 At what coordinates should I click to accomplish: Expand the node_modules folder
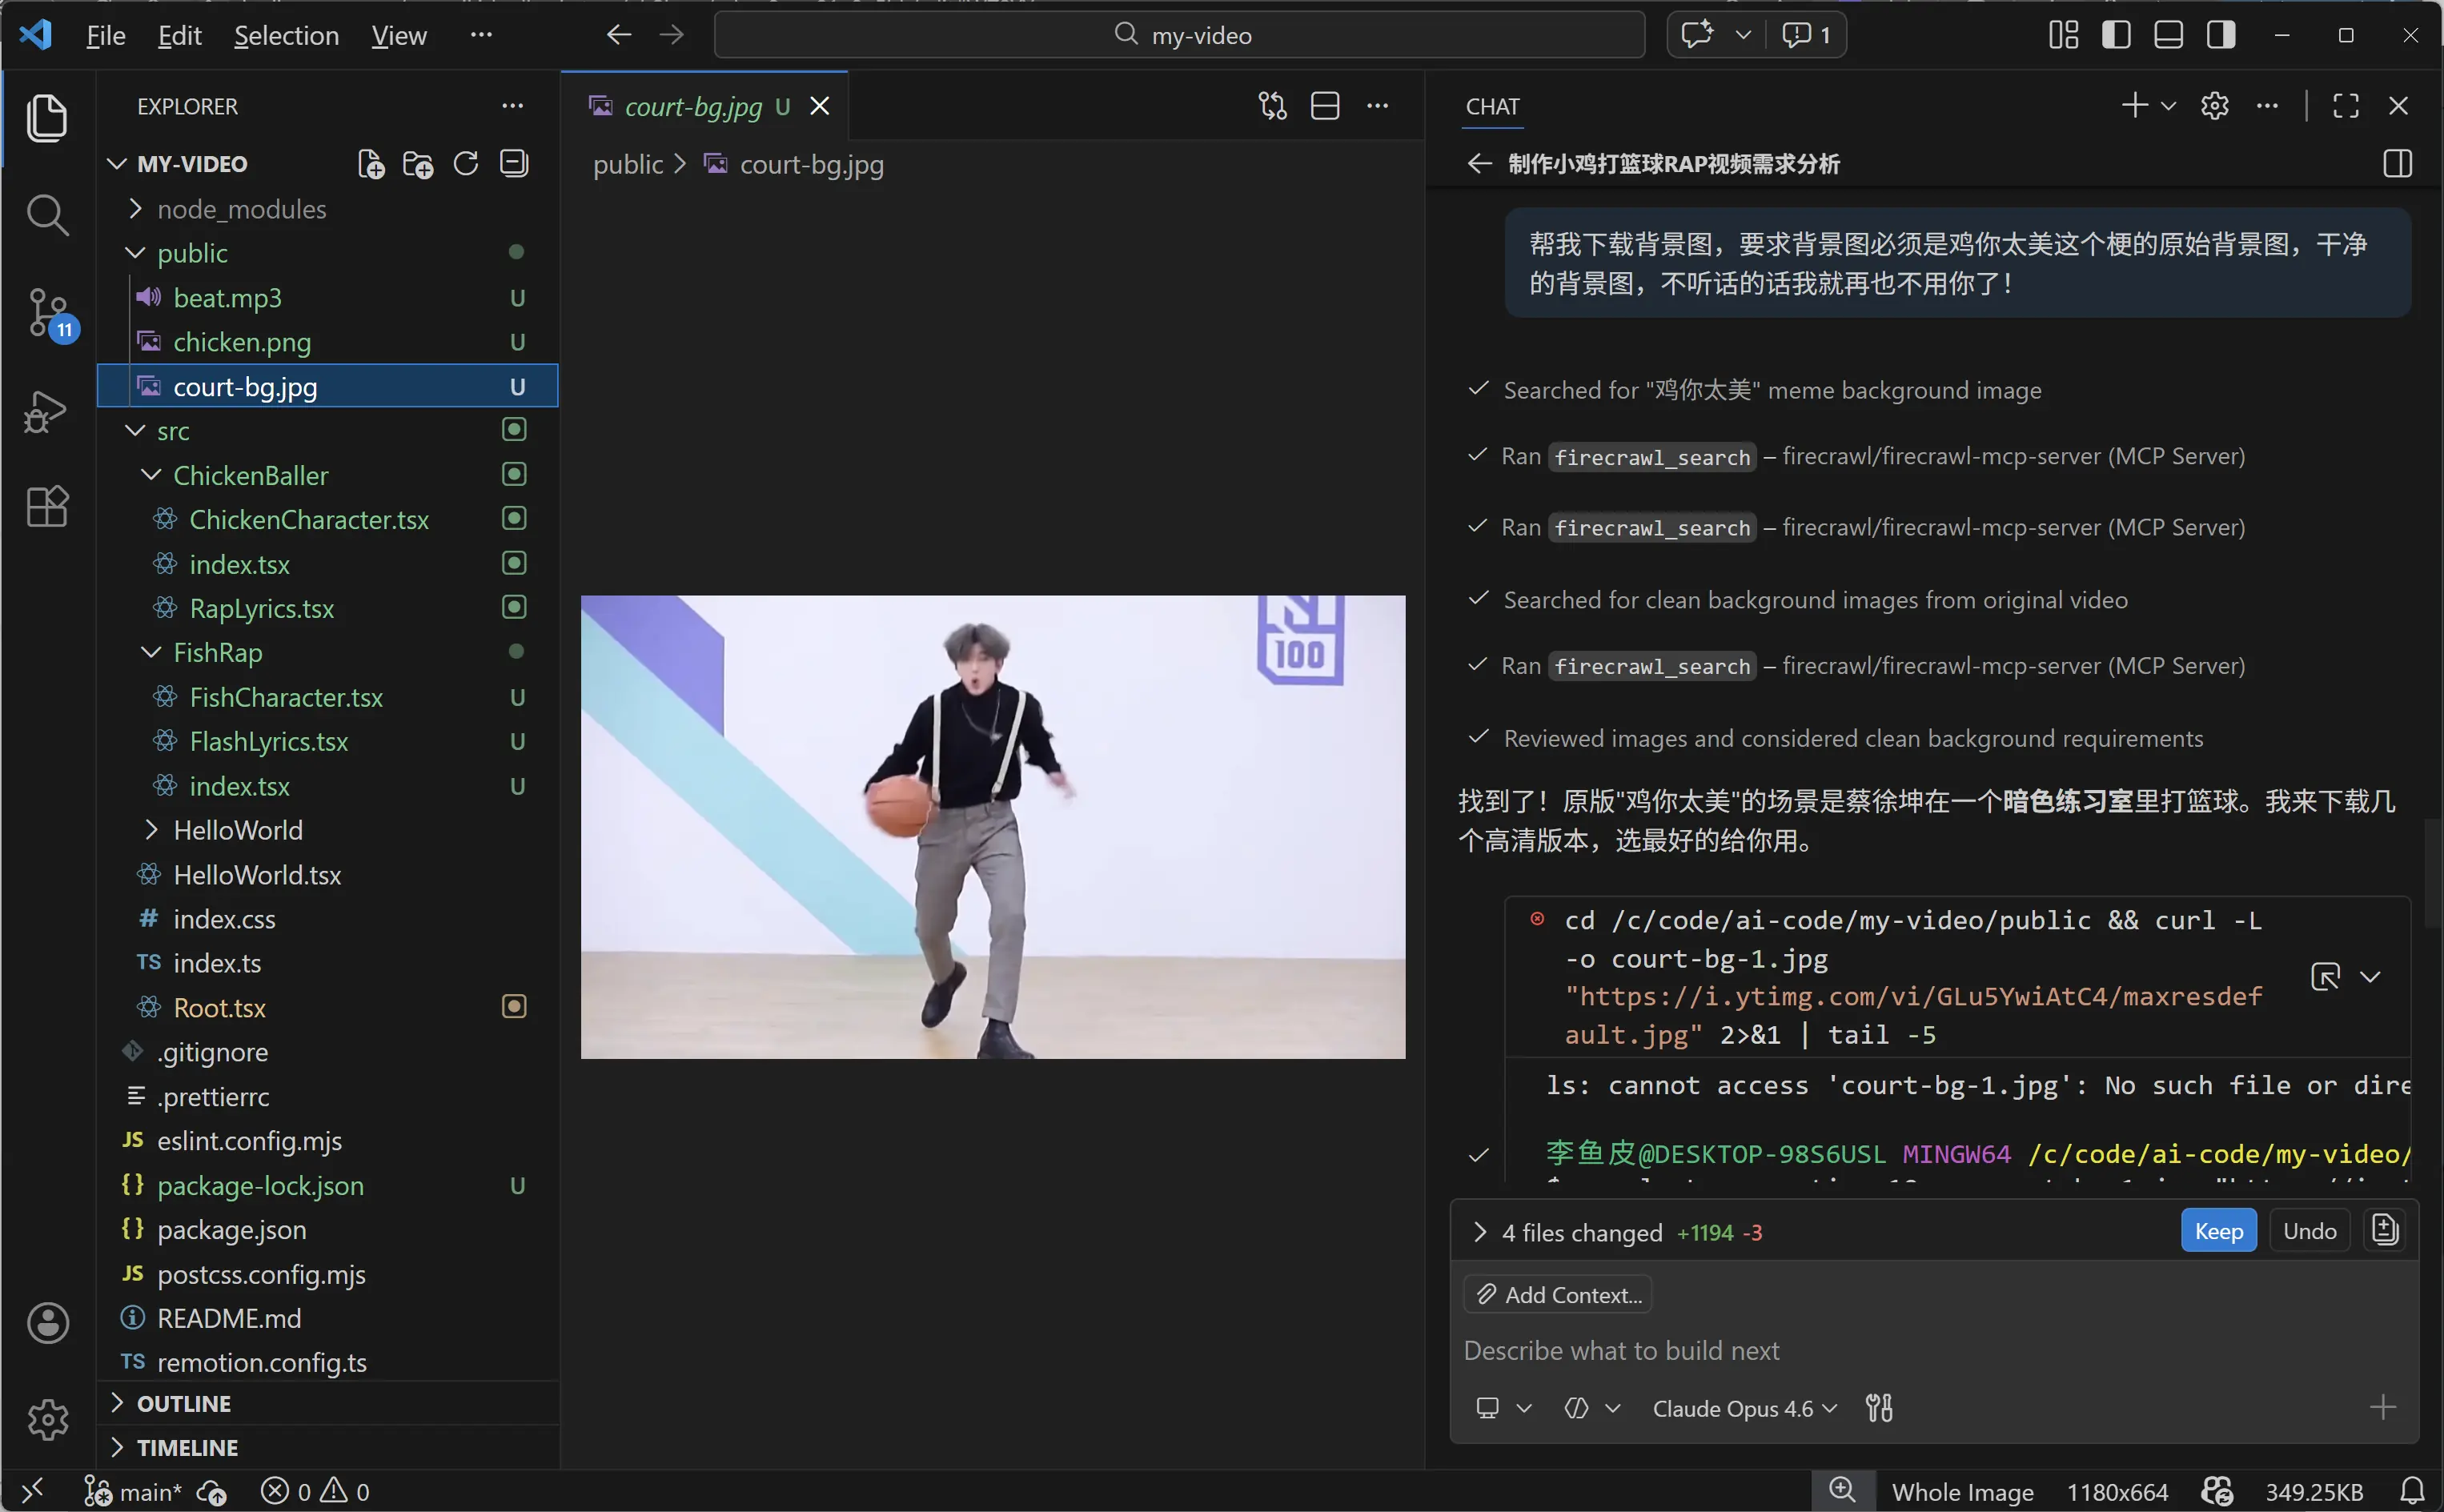[241, 209]
